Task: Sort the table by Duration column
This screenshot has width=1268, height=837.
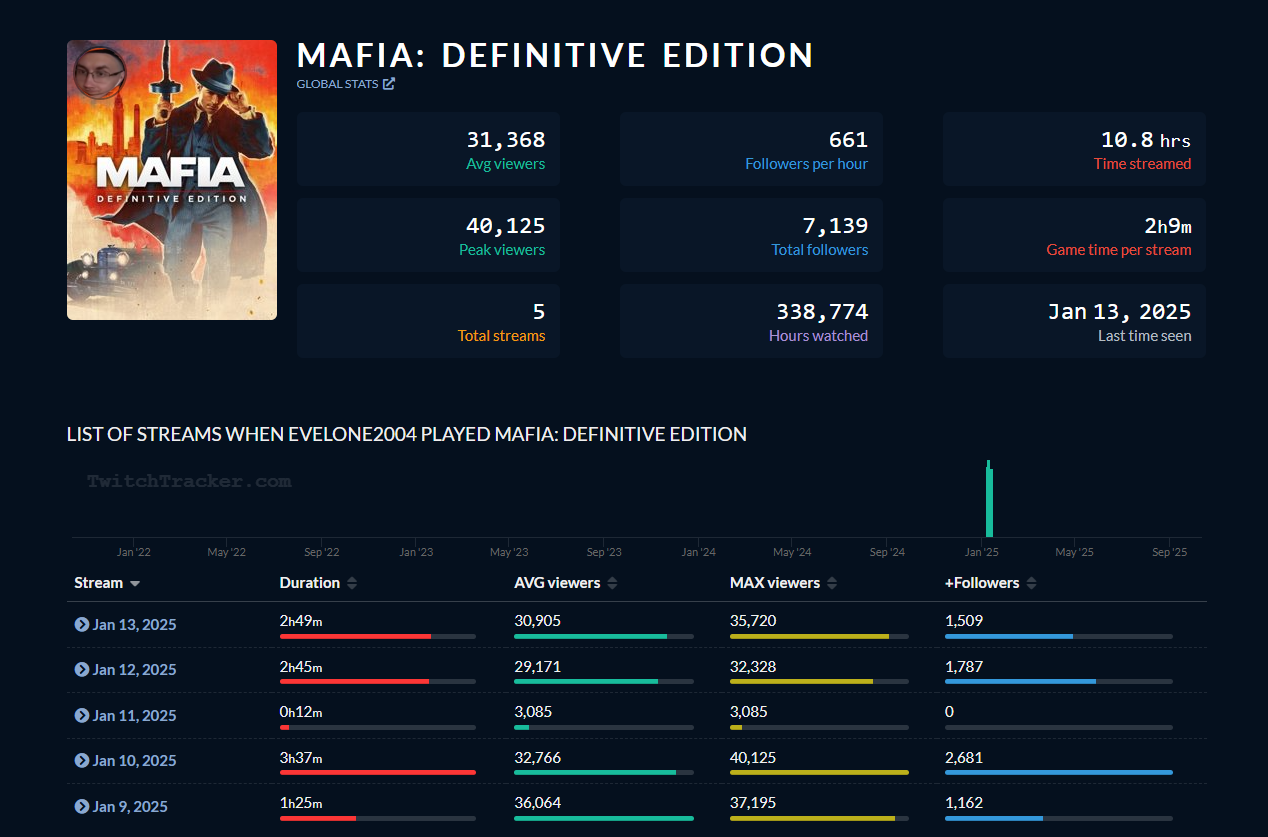Action: coord(318,583)
